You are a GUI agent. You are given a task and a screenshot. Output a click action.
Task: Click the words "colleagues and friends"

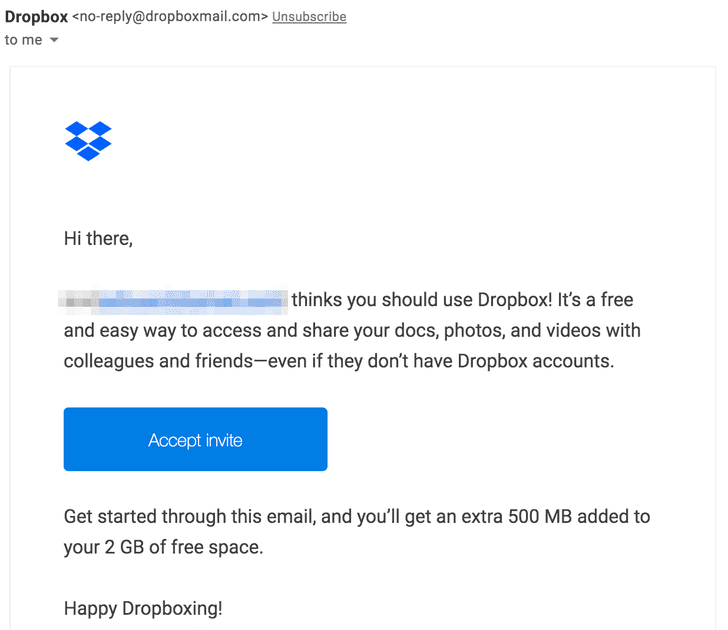pos(156,360)
